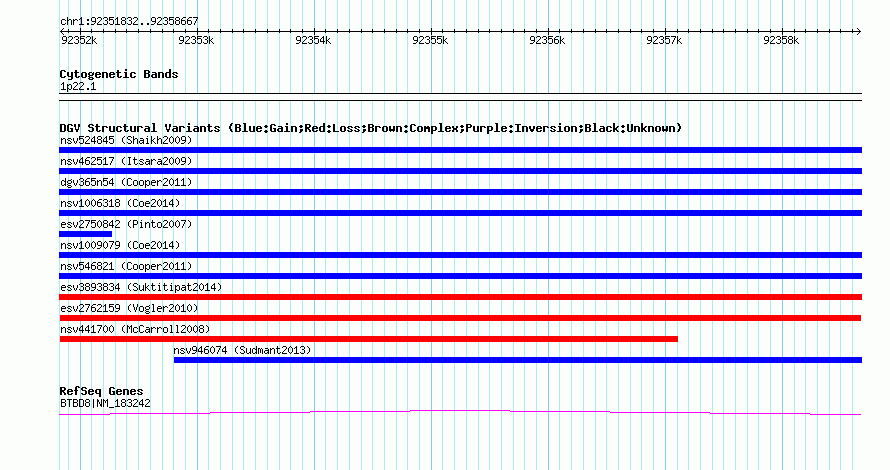
Task: Click the nsv524845 (Shaikh2009) blue gain bar
Action: [460, 150]
